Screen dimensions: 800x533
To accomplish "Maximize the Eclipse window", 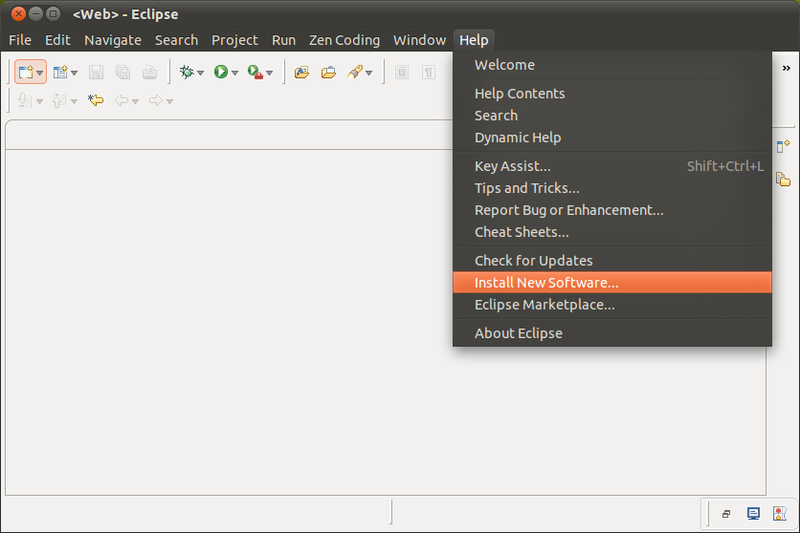I will (53, 14).
